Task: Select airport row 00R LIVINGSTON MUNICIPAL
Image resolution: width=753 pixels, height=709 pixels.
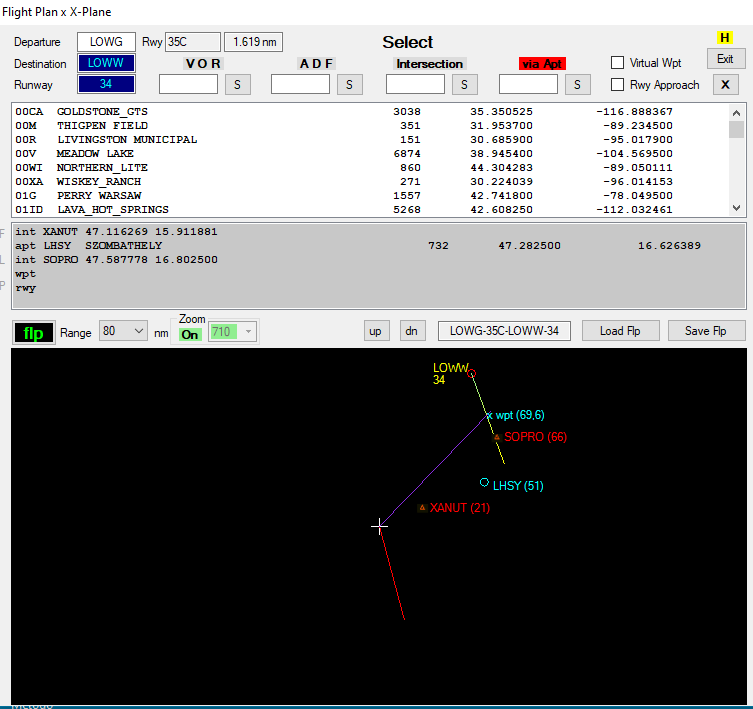Action: tap(370, 139)
